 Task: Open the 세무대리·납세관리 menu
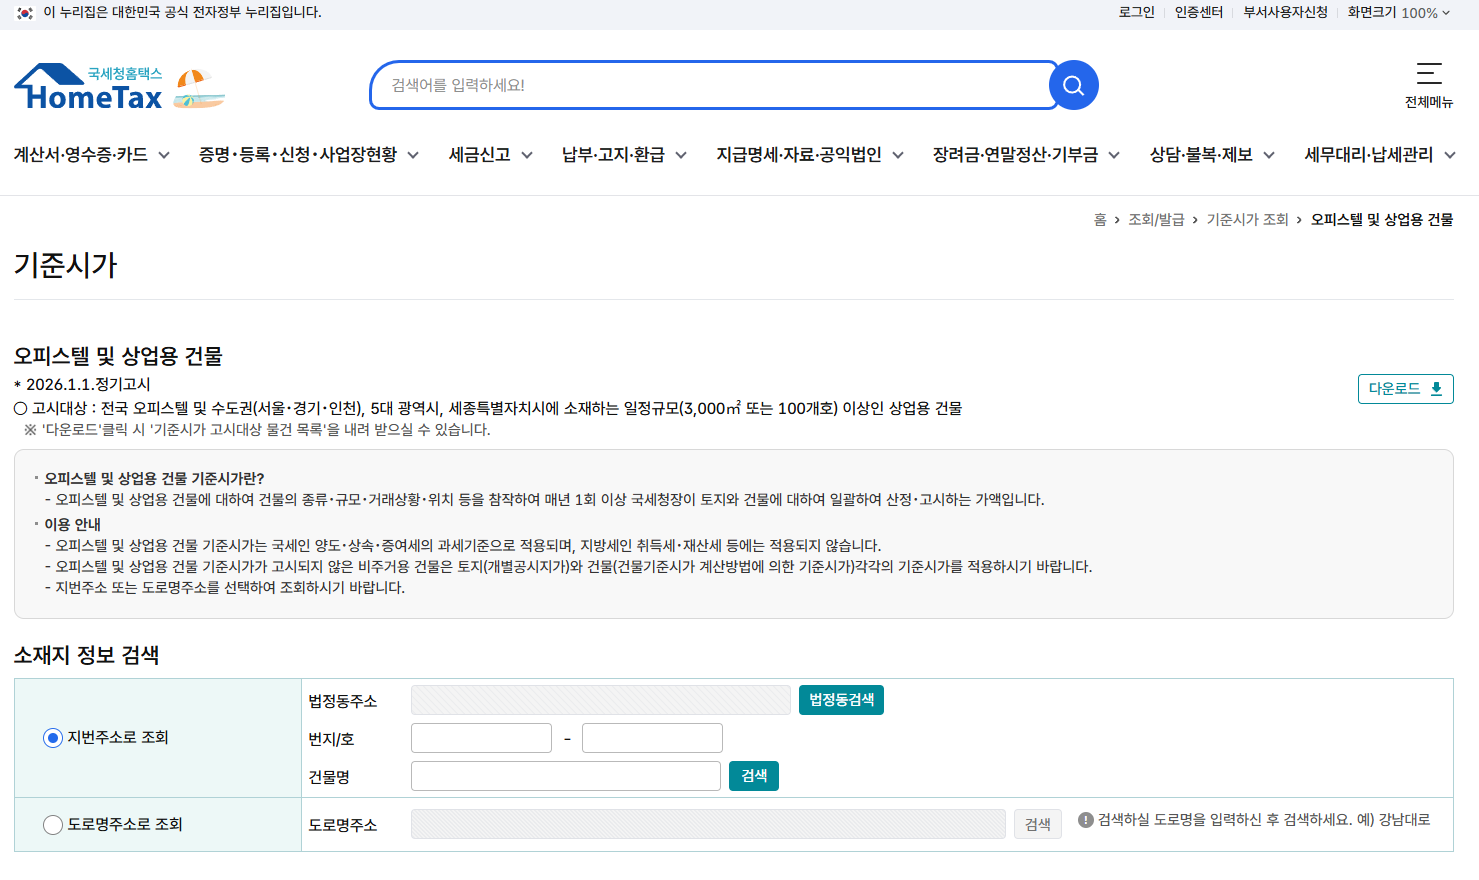pyautogui.click(x=1369, y=155)
